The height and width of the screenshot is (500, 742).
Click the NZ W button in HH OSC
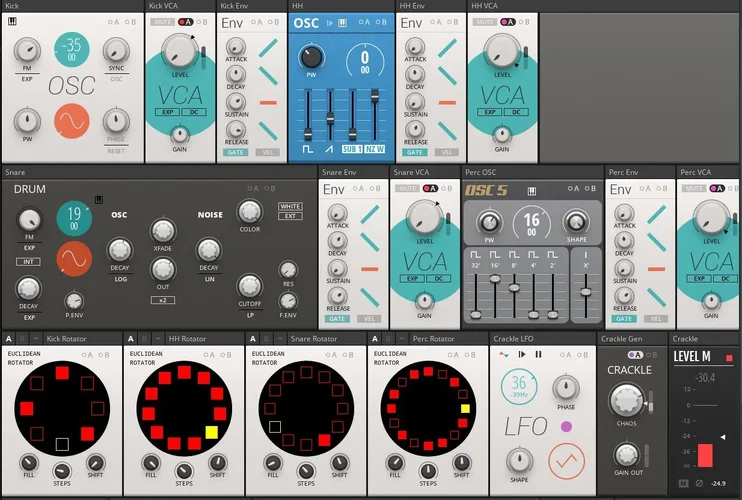click(x=374, y=149)
